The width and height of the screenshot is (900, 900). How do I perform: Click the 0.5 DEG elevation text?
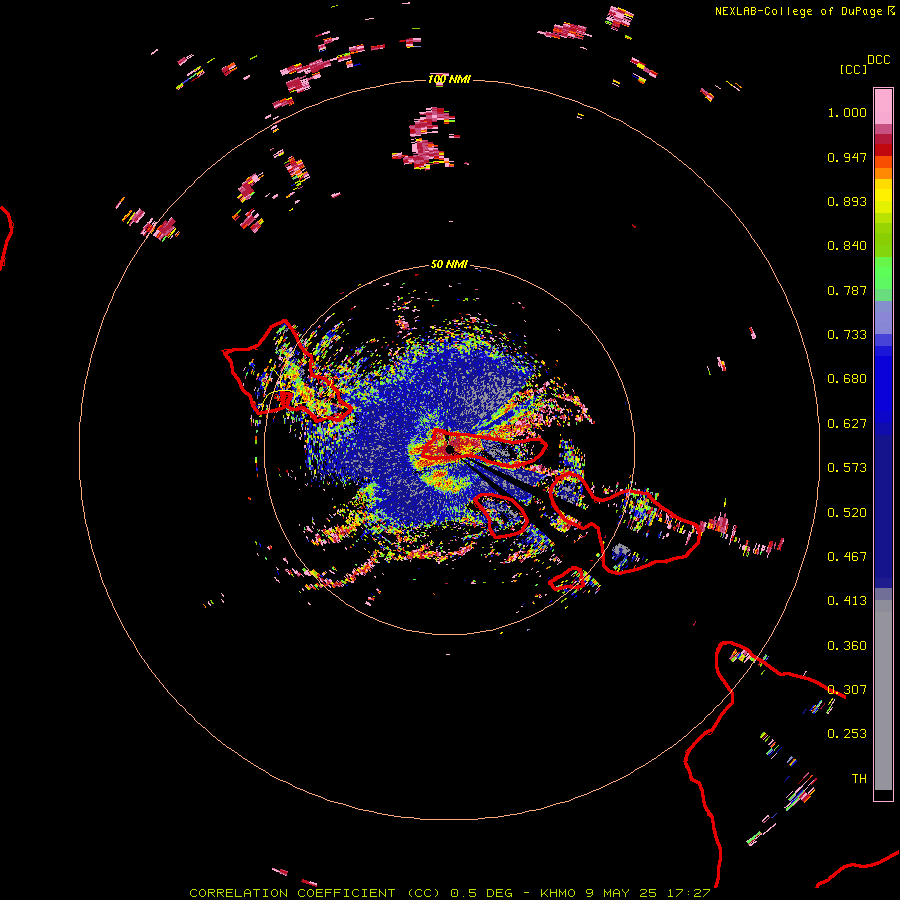pos(484,893)
